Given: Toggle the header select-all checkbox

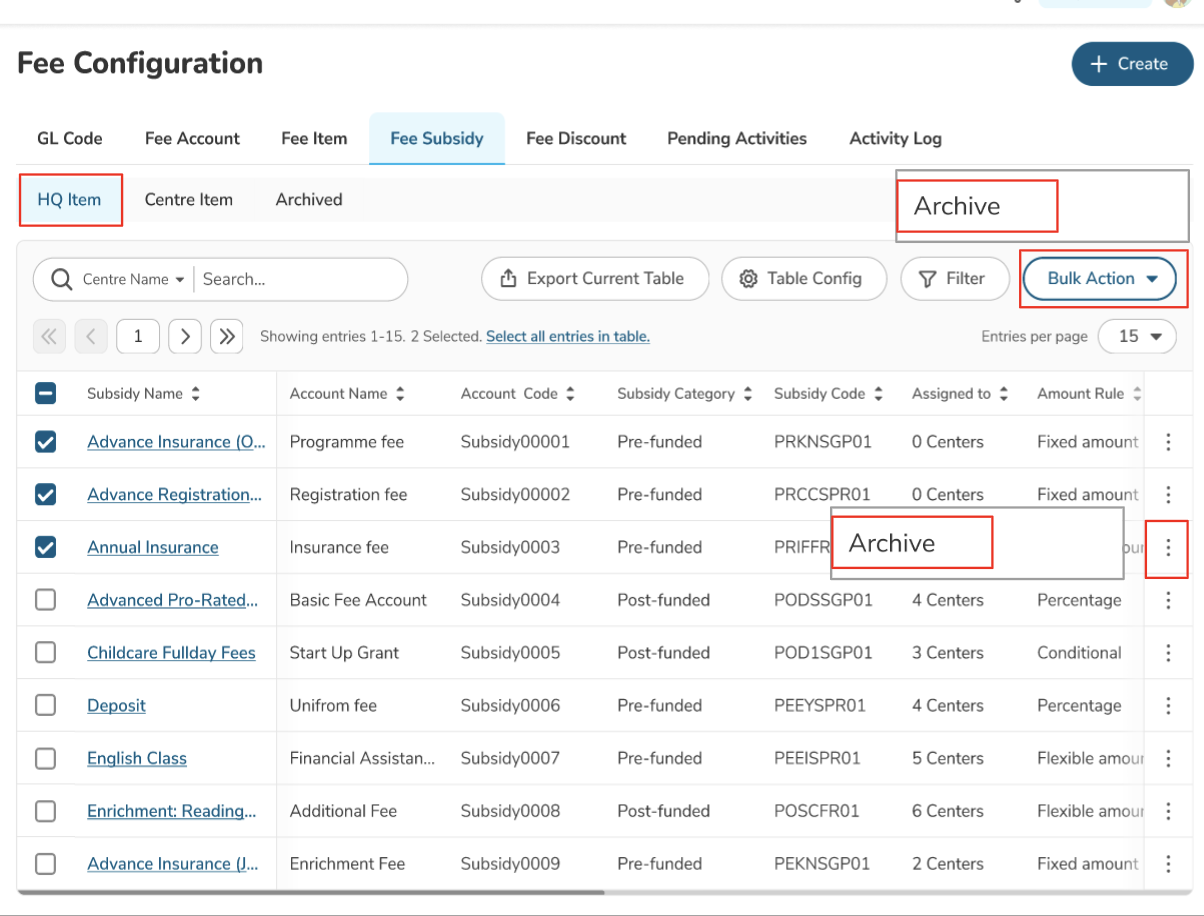Looking at the screenshot, I should (x=46, y=394).
